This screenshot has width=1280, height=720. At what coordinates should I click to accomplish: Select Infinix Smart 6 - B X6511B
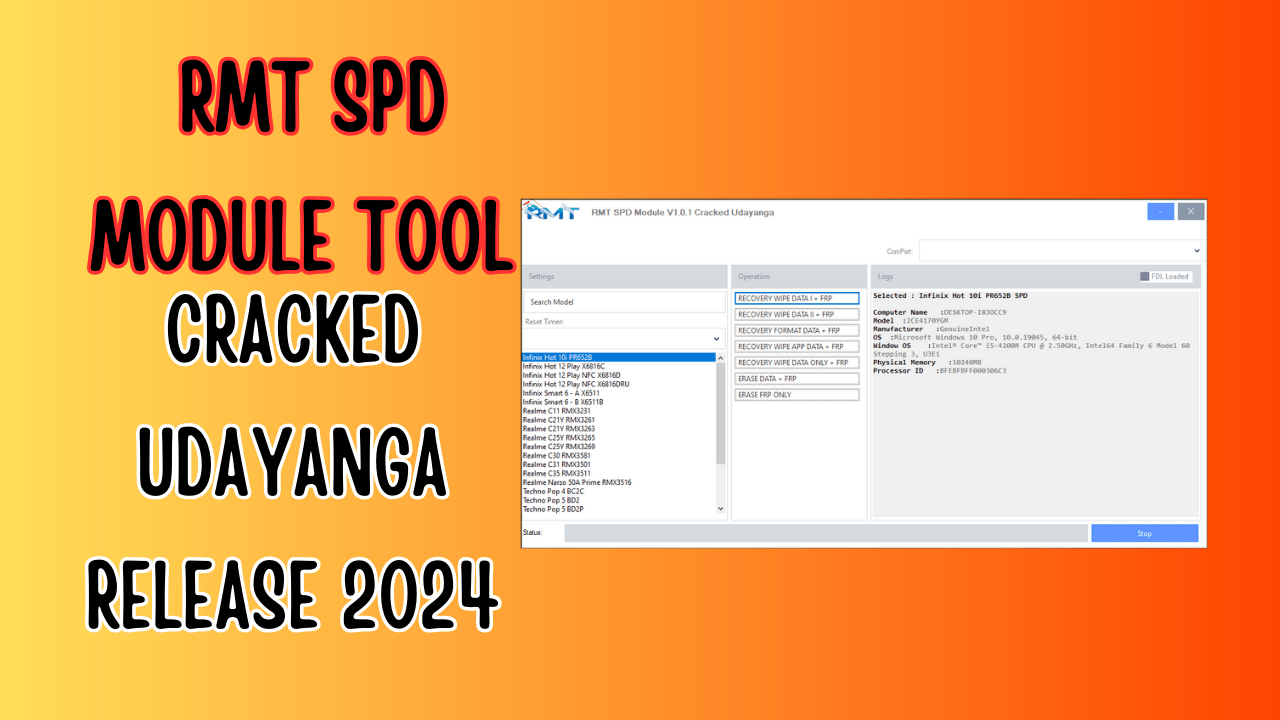[619, 402]
